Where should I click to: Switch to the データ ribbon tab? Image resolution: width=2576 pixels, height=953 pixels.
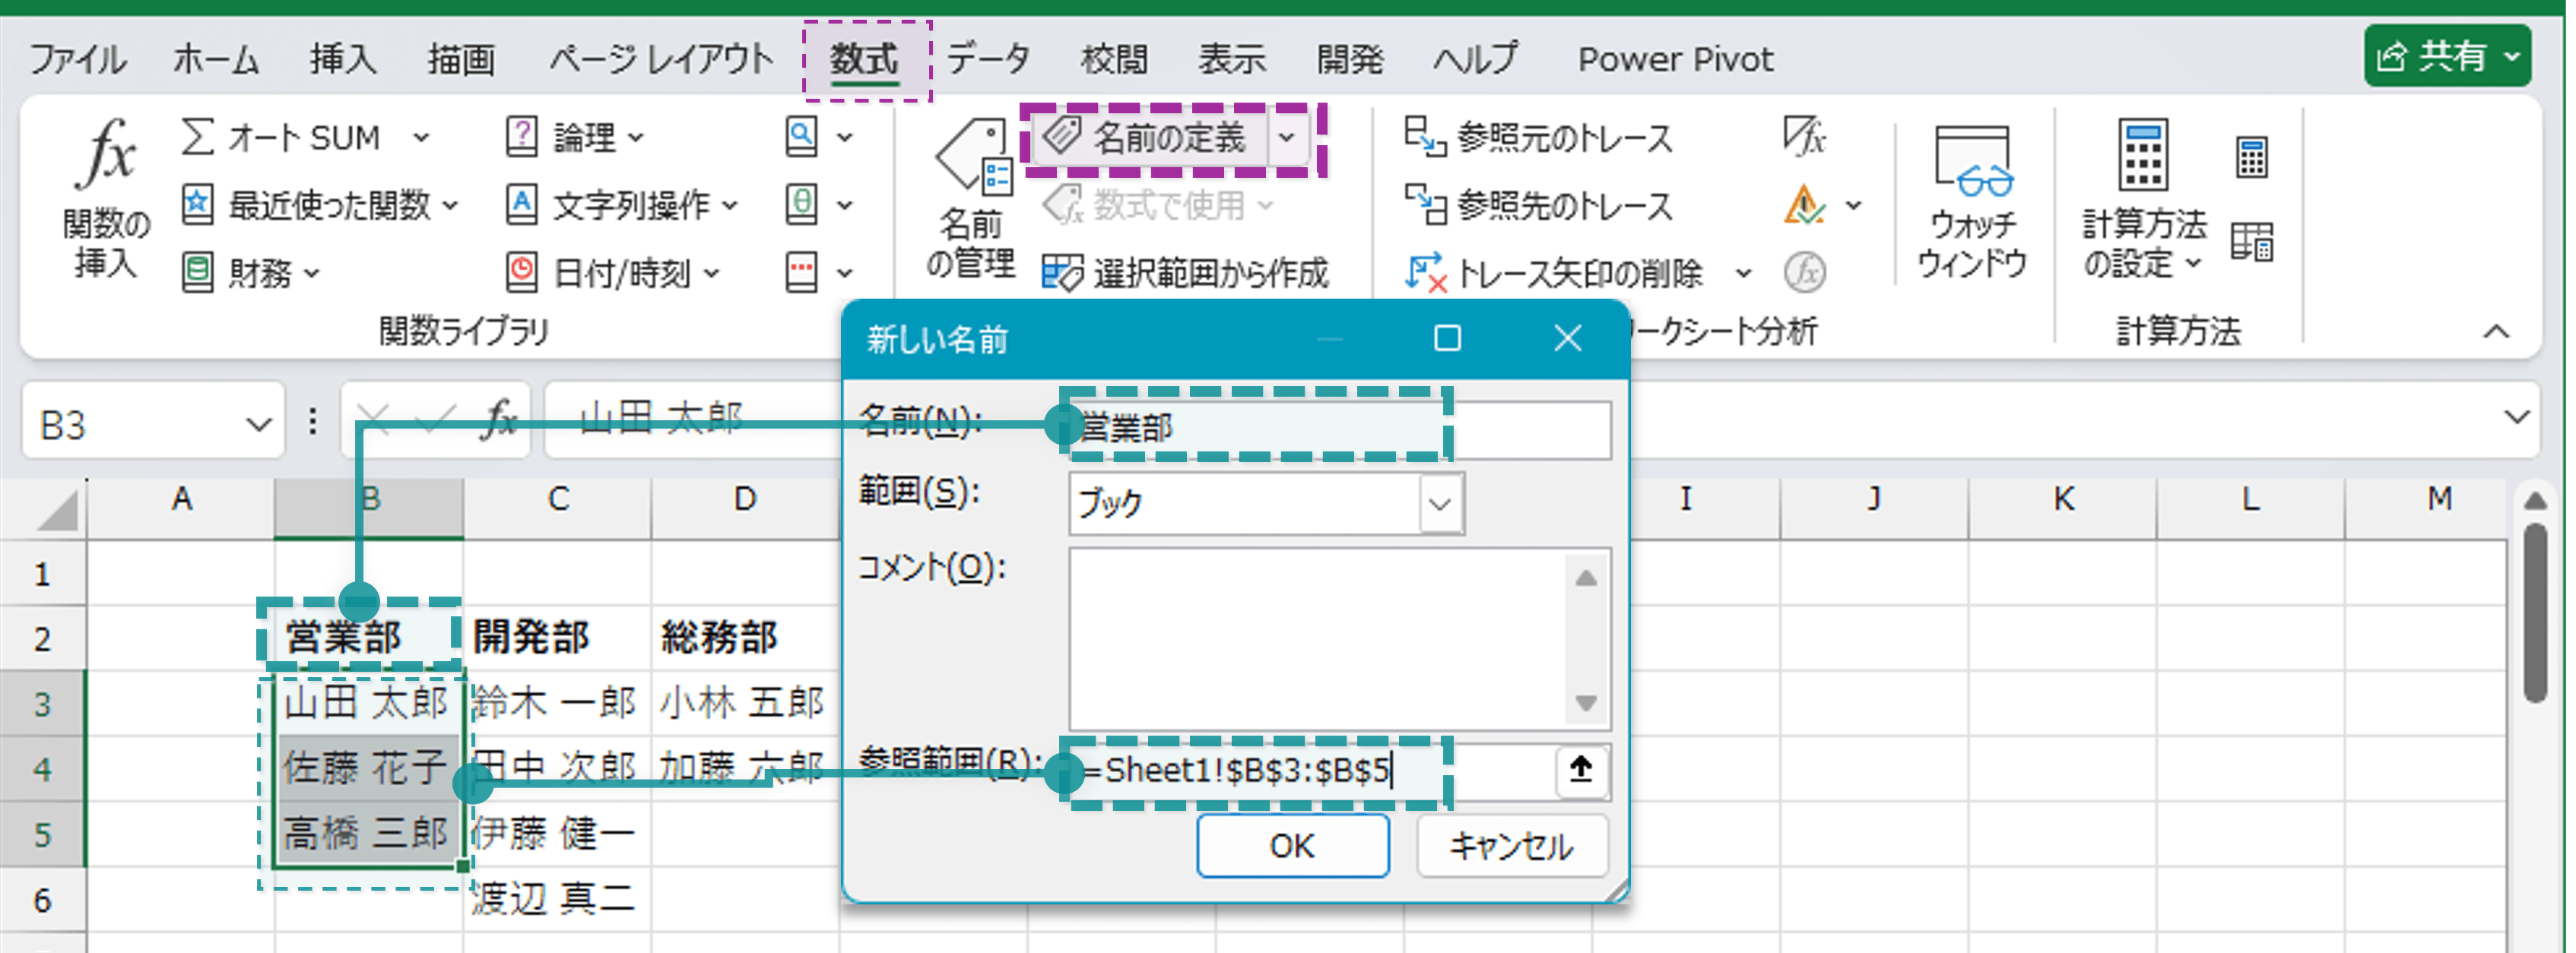(991, 58)
